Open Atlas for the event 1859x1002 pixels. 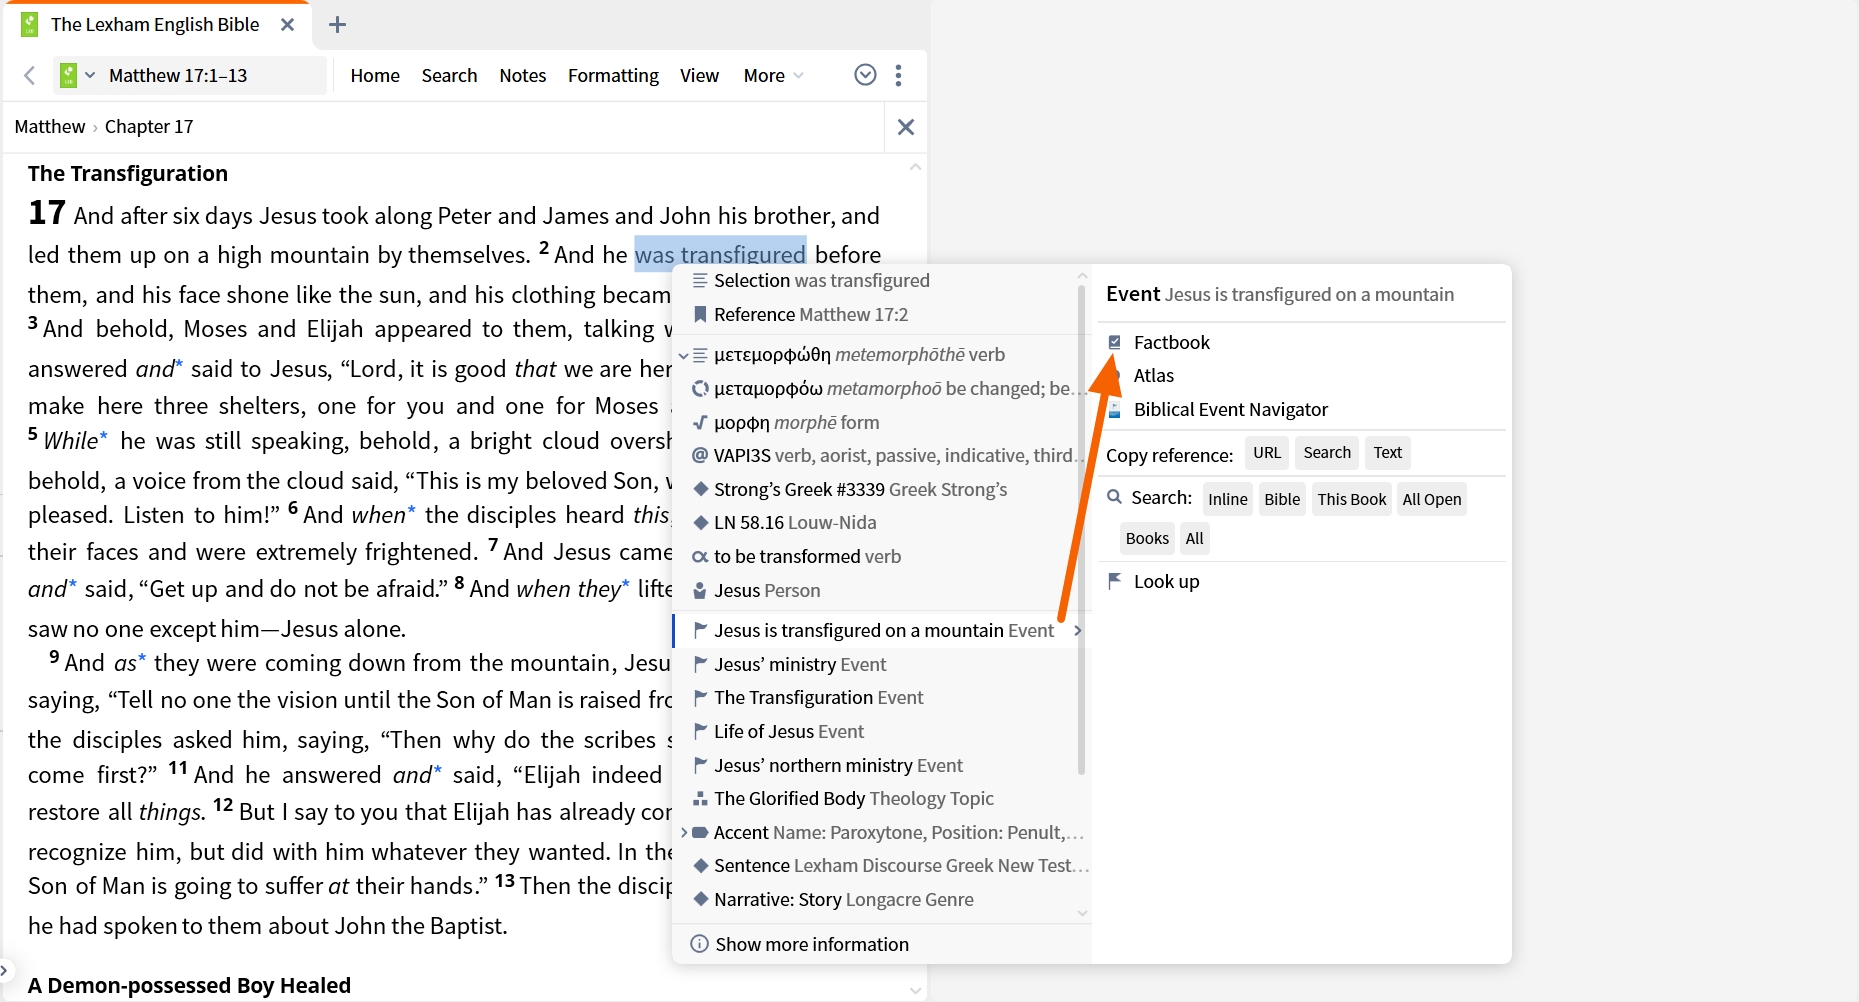[1153, 375]
